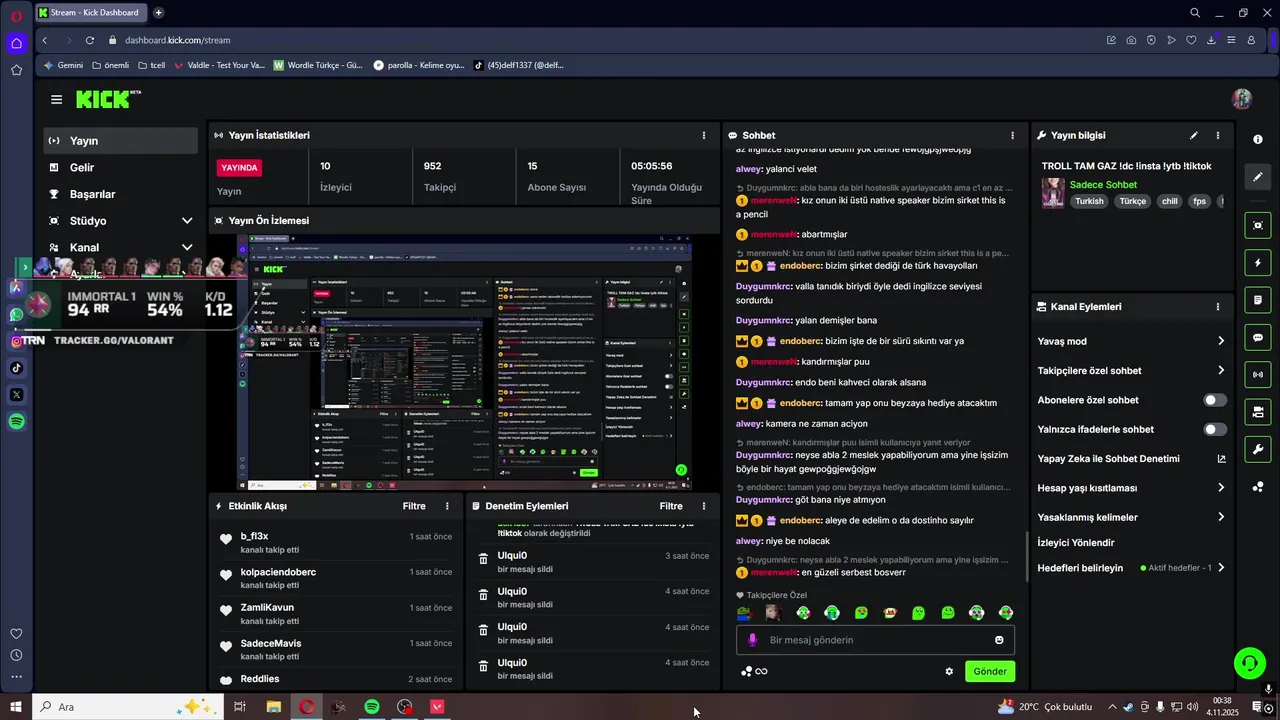Click the Bir mesaj gönderin input field
This screenshot has width=1280, height=720.
pyautogui.click(x=875, y=640)
